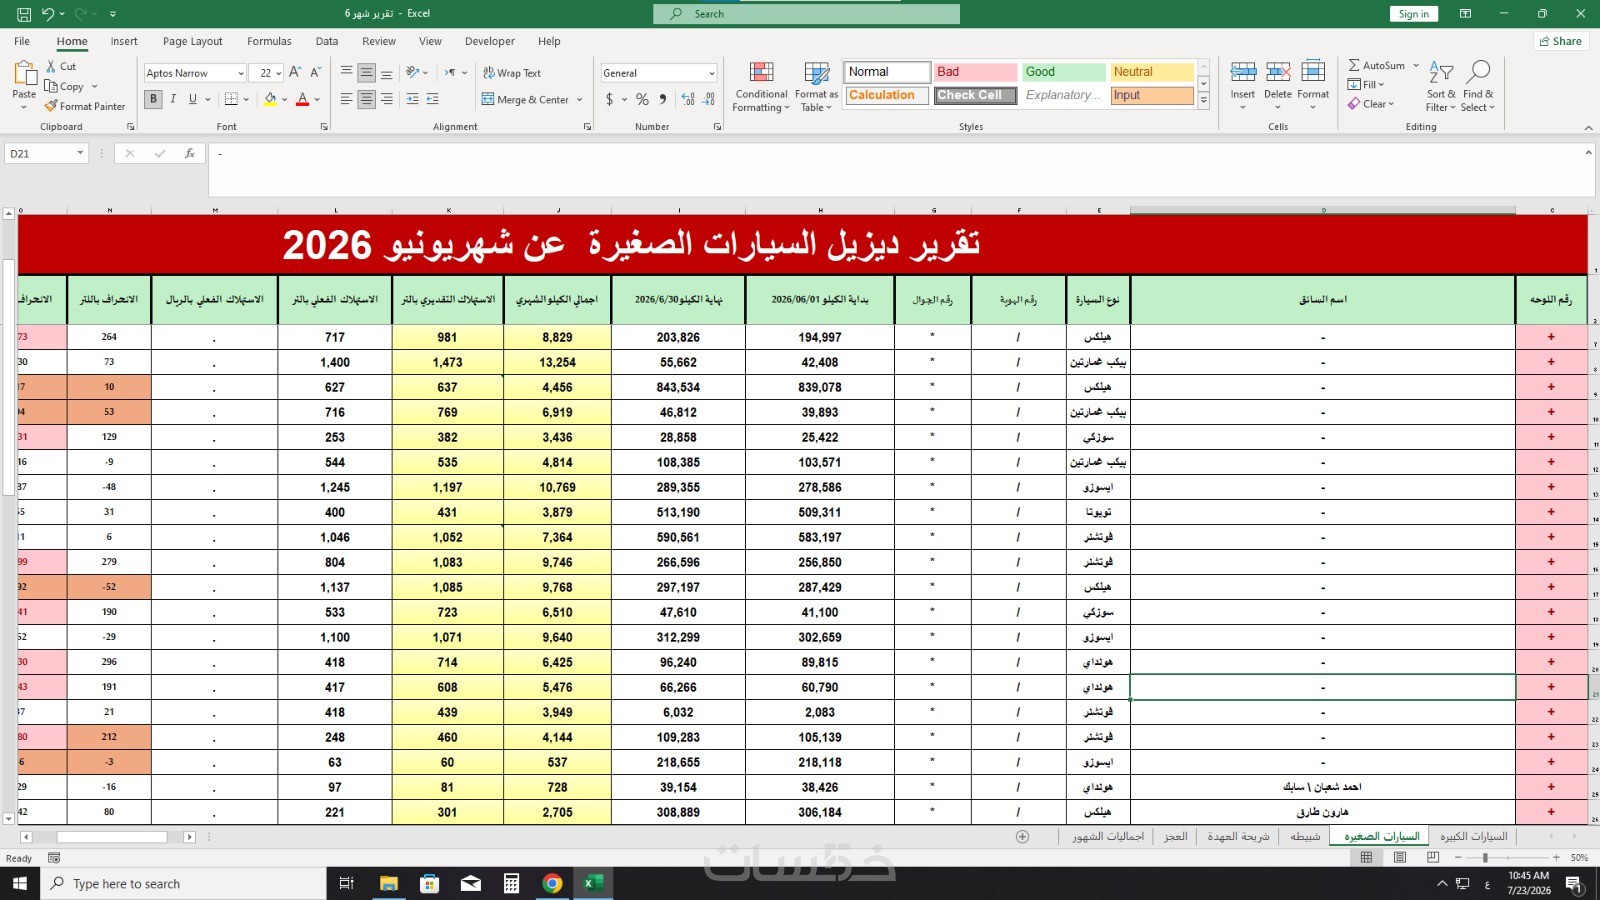Click the Cut scissors icon
Viewport: 1600px width, 900px height.
coord(52,66)
